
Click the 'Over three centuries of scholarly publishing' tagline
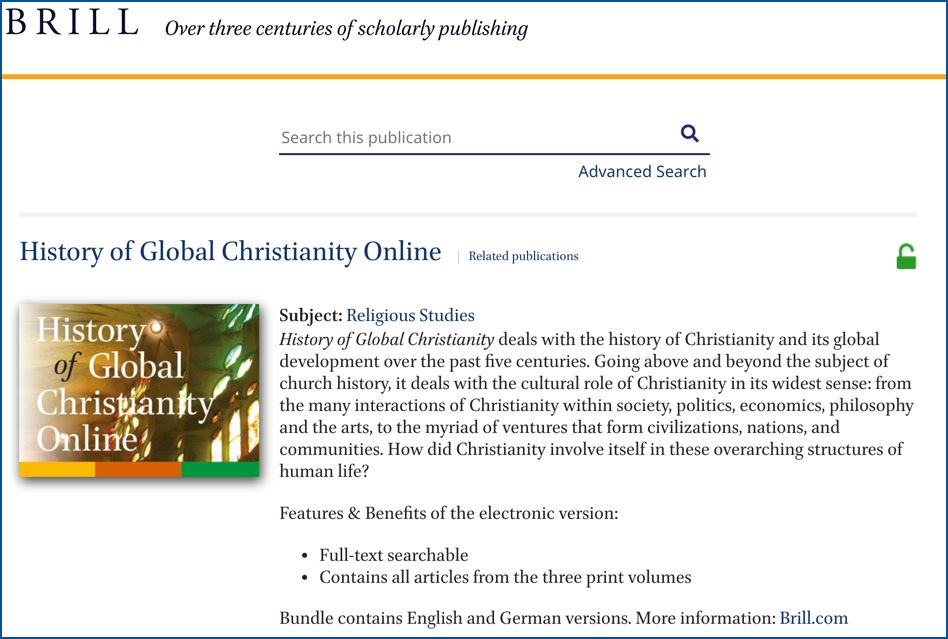point(346,28)
